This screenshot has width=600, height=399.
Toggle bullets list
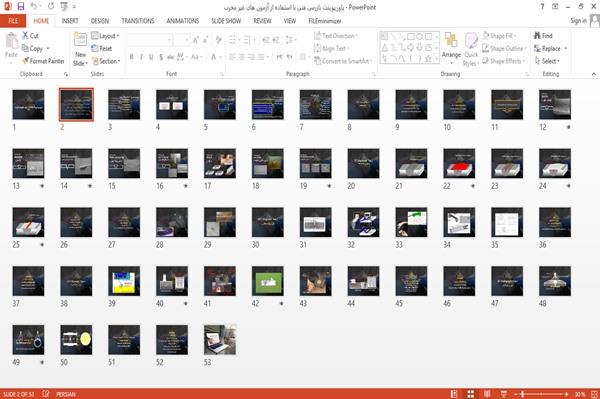[x=232, y=40]
